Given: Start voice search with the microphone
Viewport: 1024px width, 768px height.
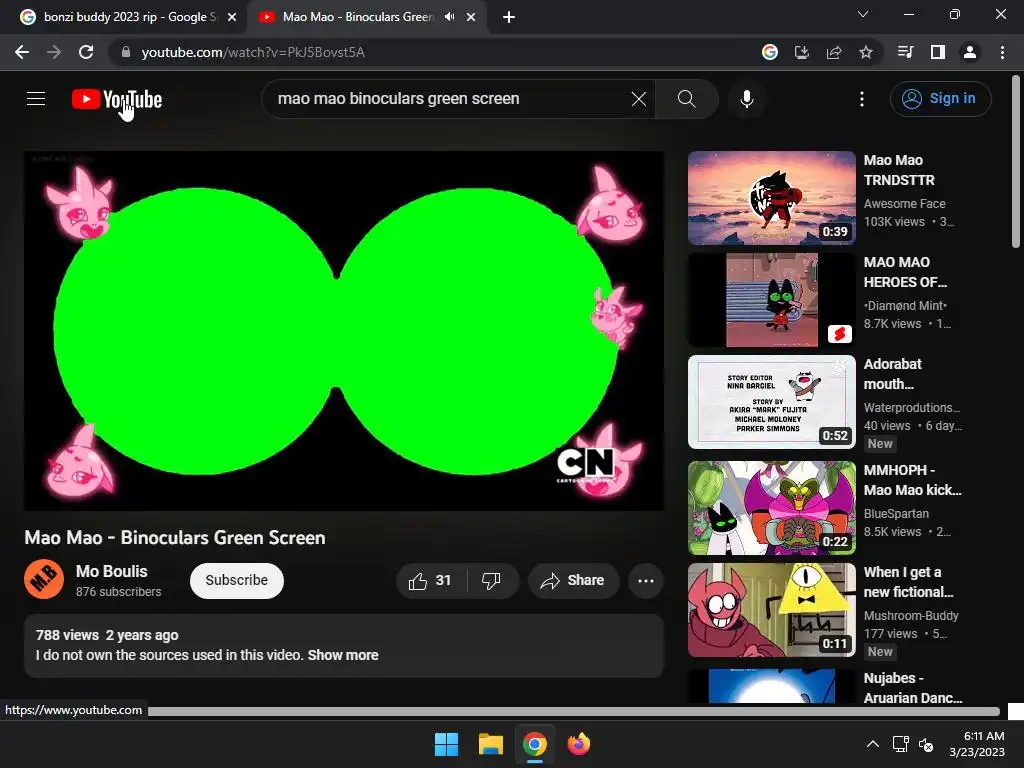Looking at the screenshot, I should [x=746, y=99].
